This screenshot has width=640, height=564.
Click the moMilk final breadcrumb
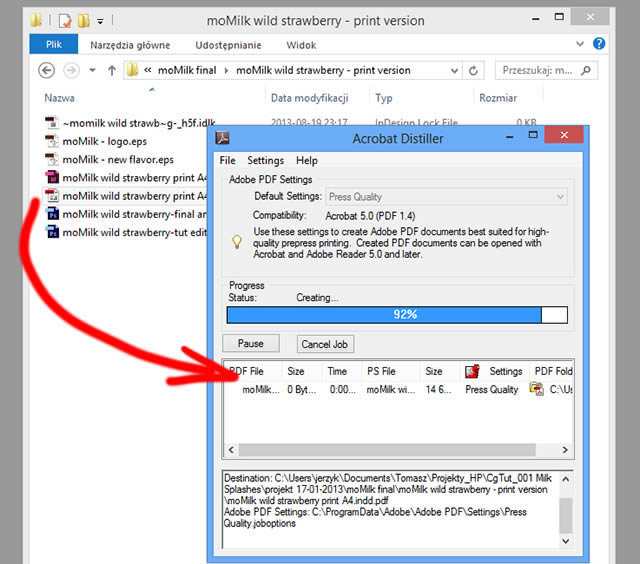click(187, 70)
